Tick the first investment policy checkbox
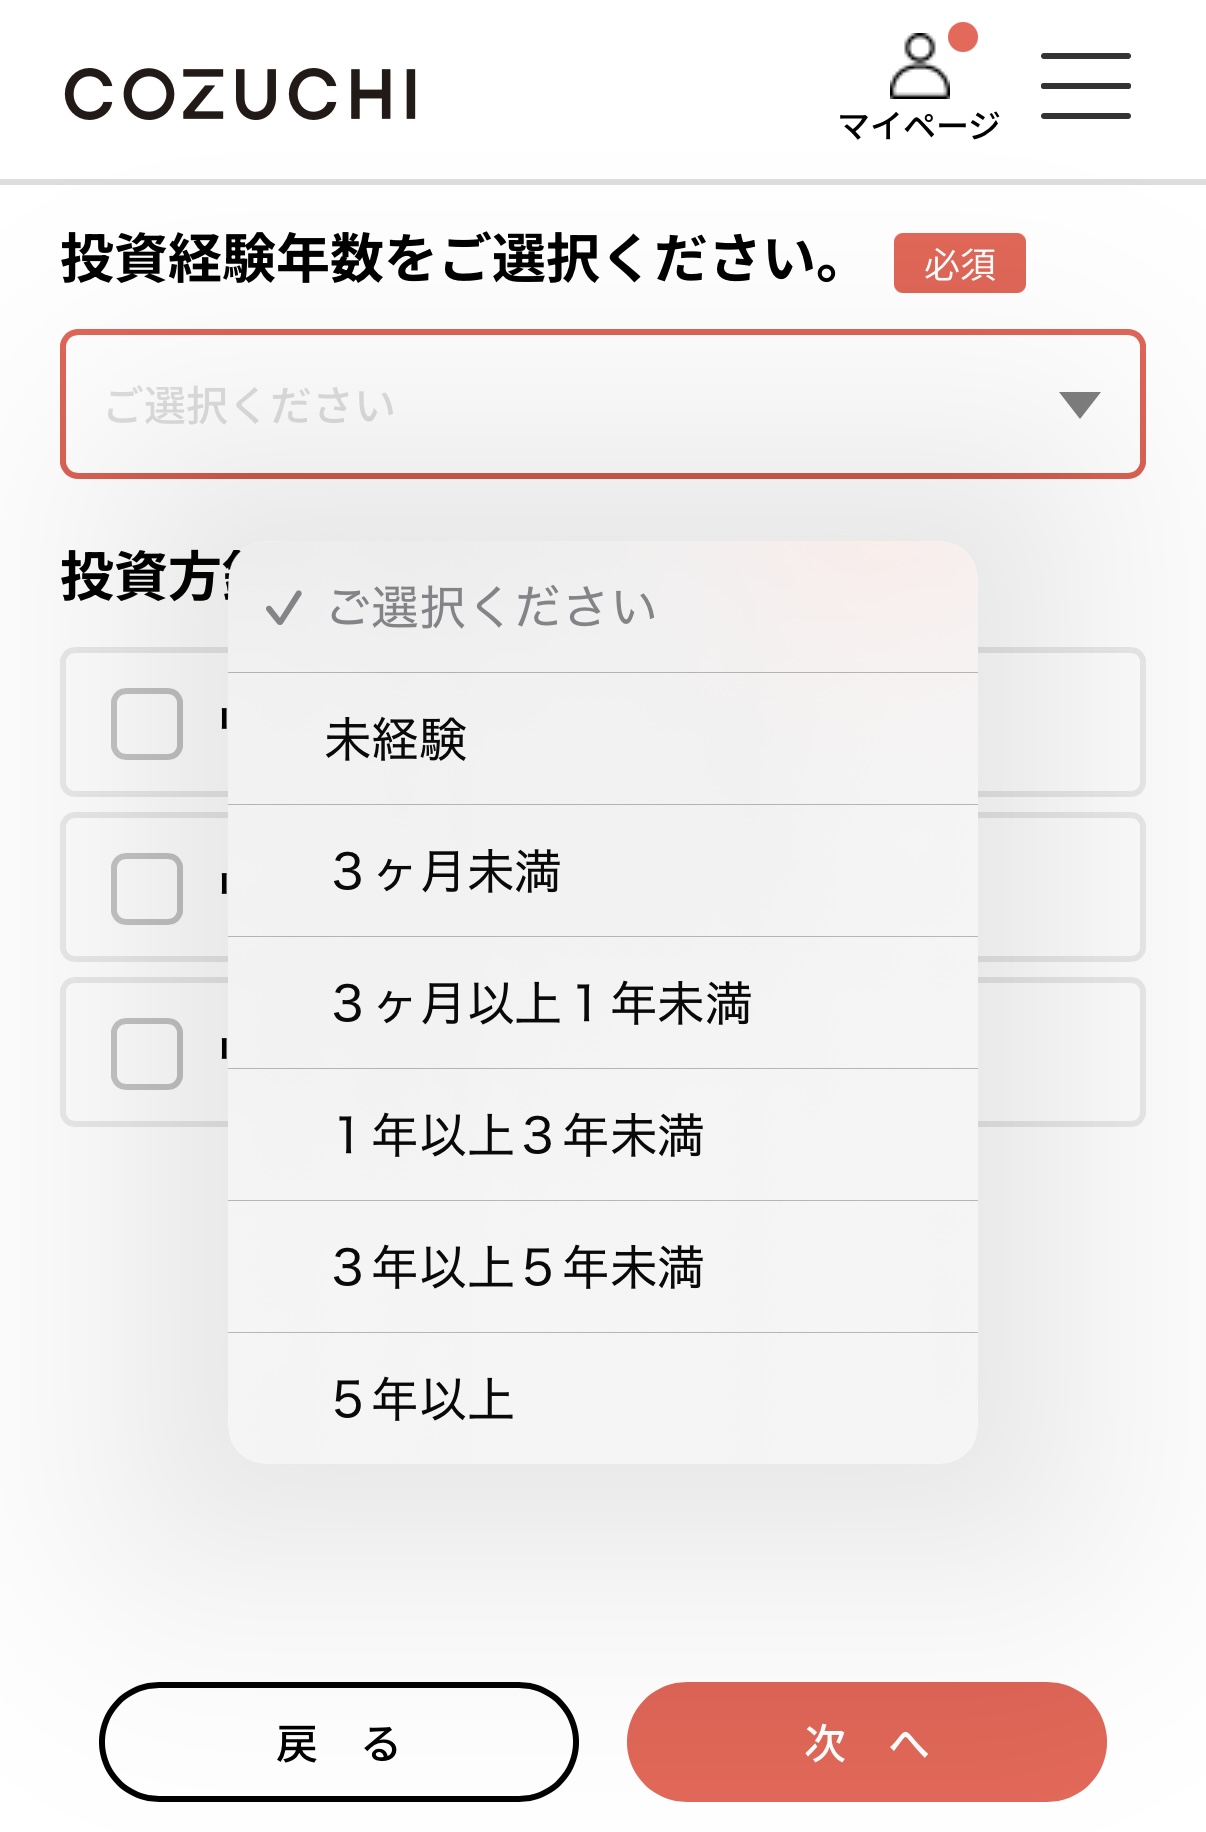Image resolution: width=1206 pixels, height=1832 pixels. [147, 723]
